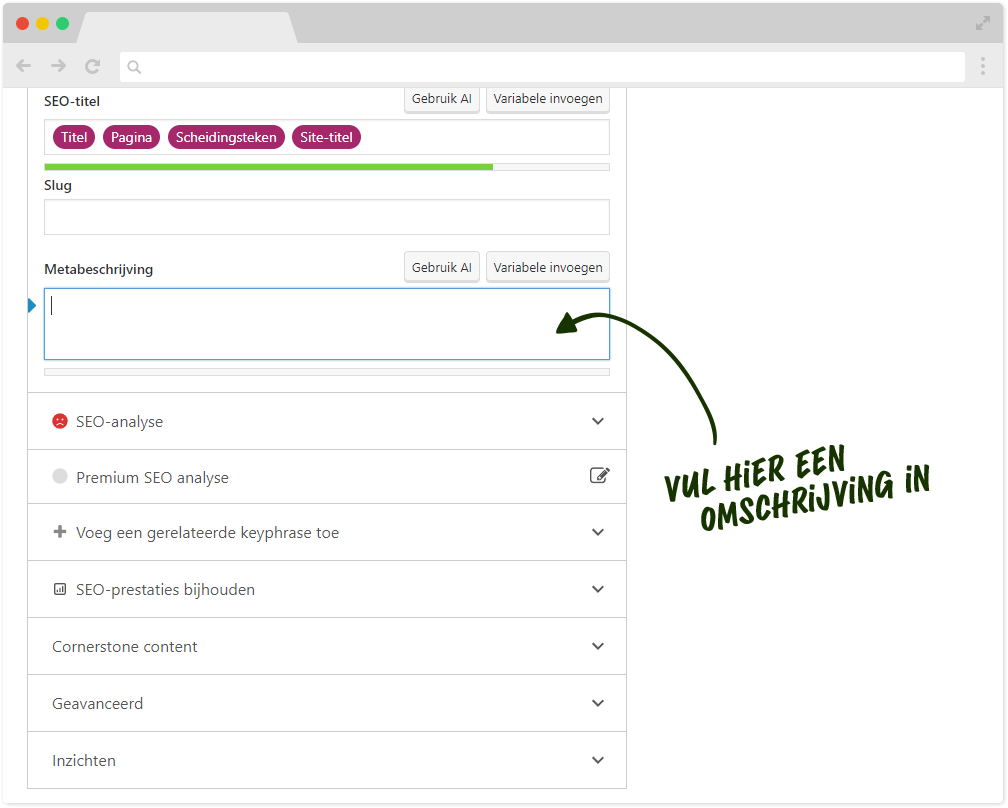1008x808 pixels.
Task: Click the plus icon for related keyphrase
Action: point(60,532)
